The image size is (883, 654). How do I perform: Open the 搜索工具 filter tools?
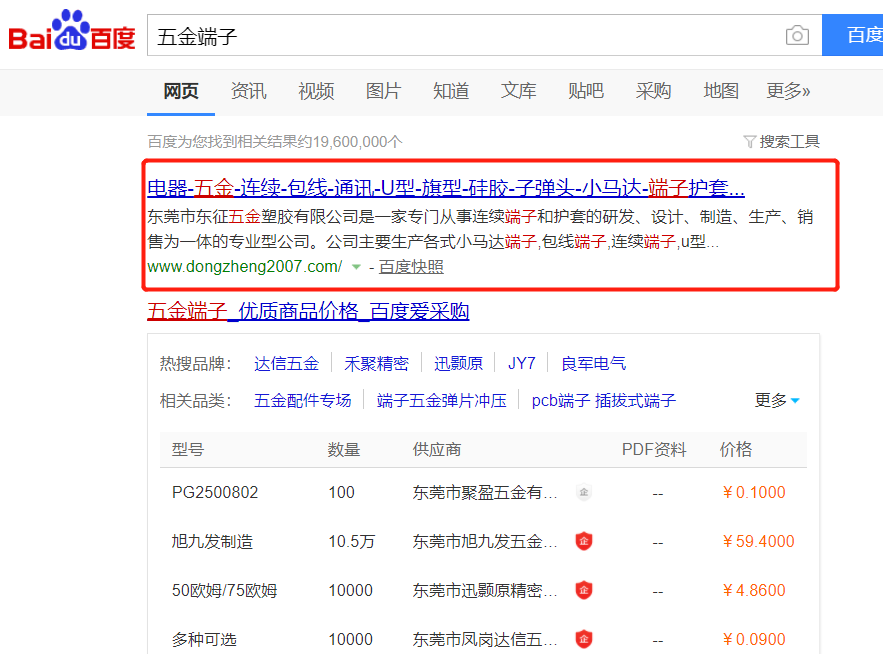click(781, 142)
